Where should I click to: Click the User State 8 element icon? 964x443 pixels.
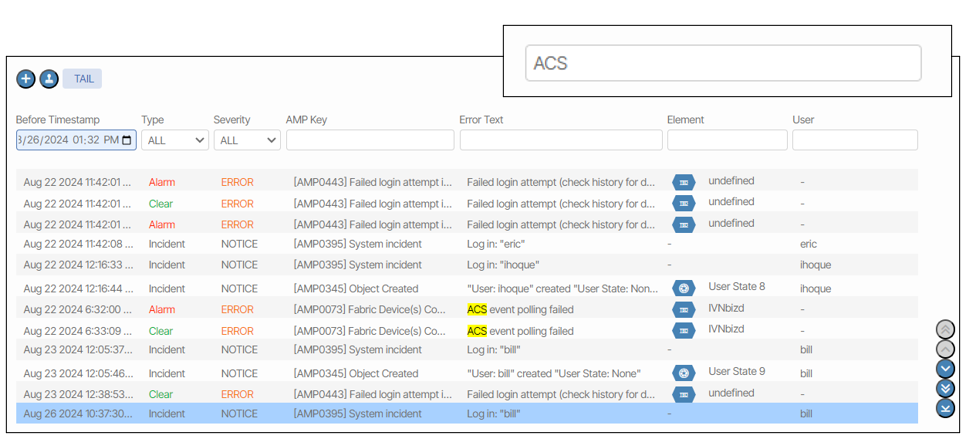pos(684,289)
